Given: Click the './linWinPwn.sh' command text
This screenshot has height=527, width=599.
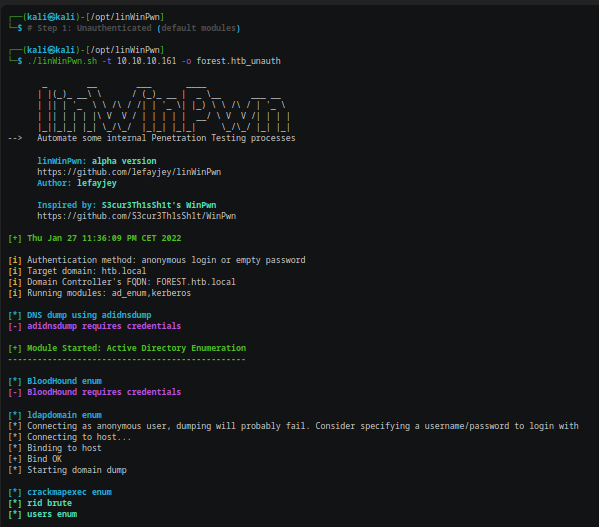Looking at the screenshot, I should 62,61.
